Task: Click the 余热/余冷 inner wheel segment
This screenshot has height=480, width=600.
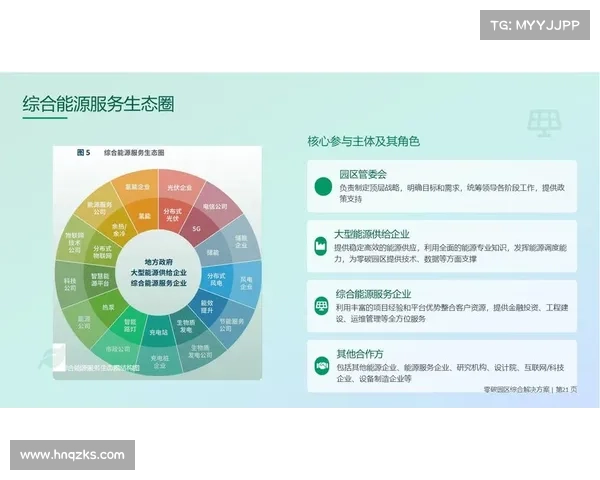Action: pyautogui.click(x=119, y=230)
